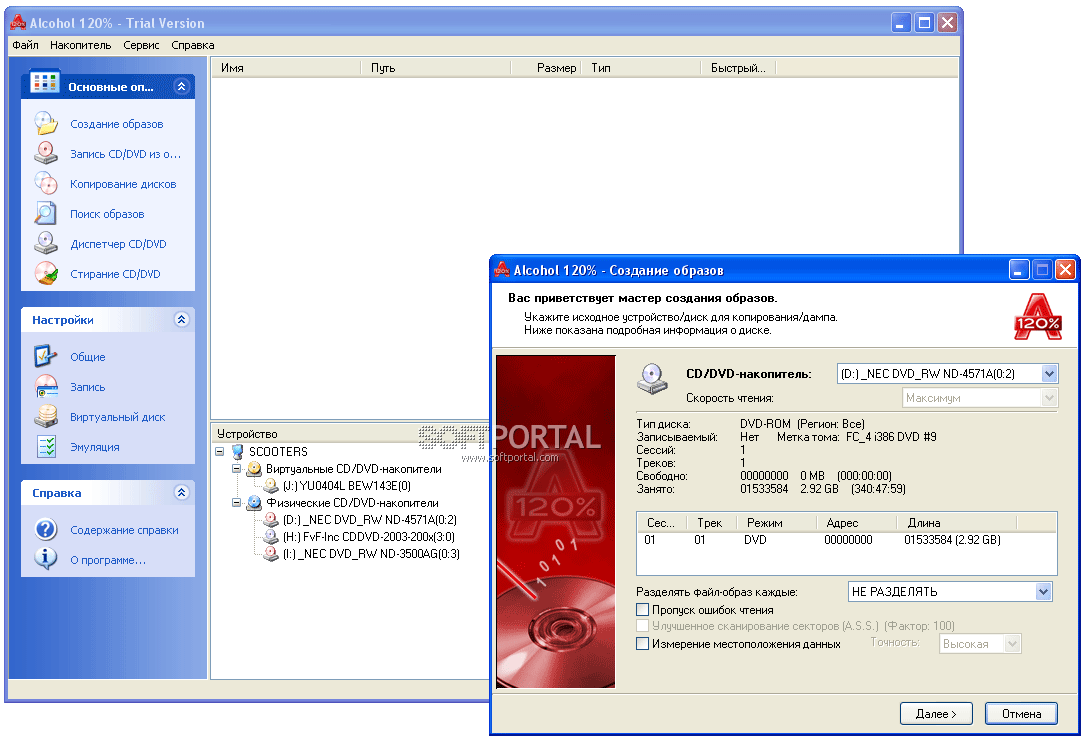Screen dimensions: 1085x744
Task: Open Запись CD/DVD из образов icon
Action: pyautogui.click(x=46, y=154)
